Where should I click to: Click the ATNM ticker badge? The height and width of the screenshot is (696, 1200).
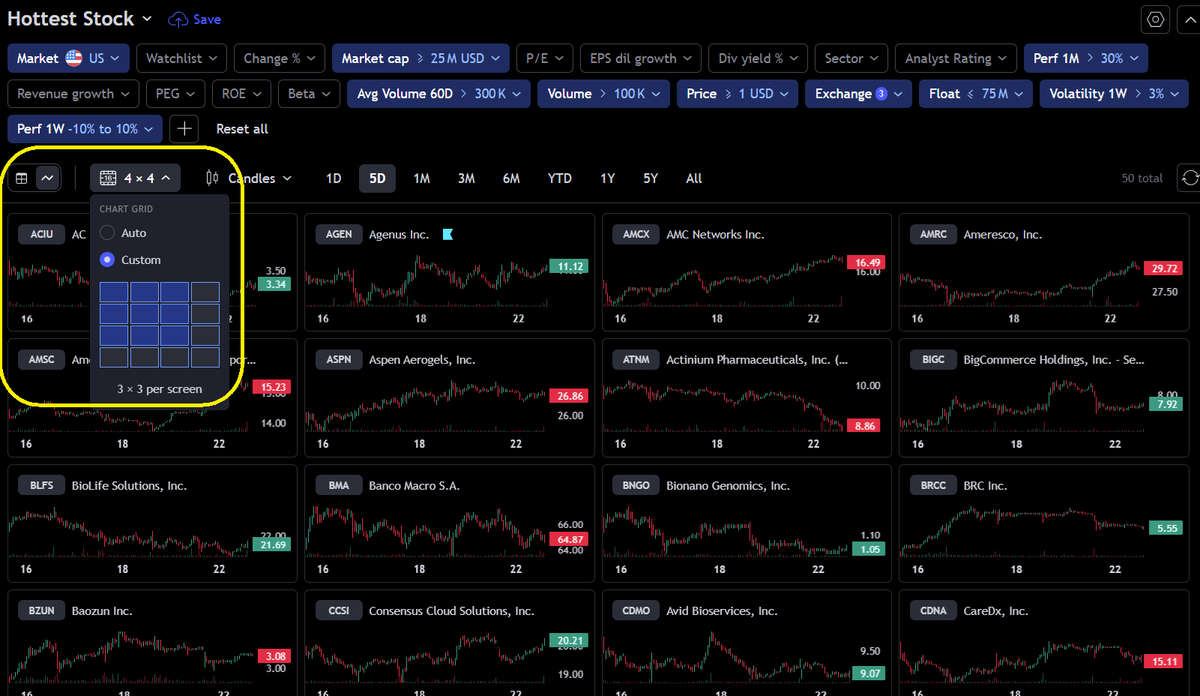click(x=636, y=360)
